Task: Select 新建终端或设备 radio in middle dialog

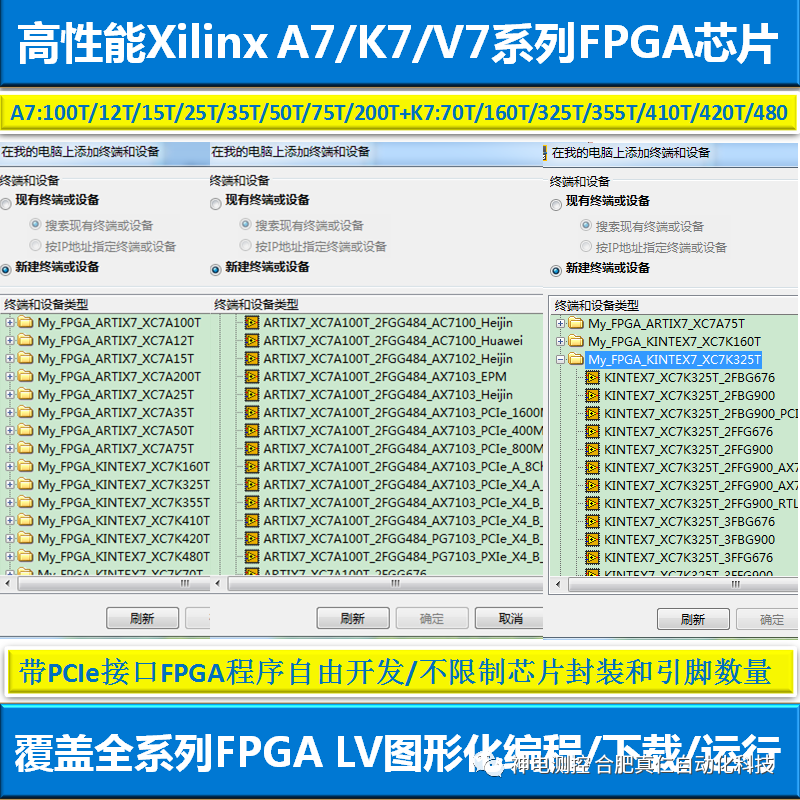Action: pyautogui.click(x=216, y=270)
